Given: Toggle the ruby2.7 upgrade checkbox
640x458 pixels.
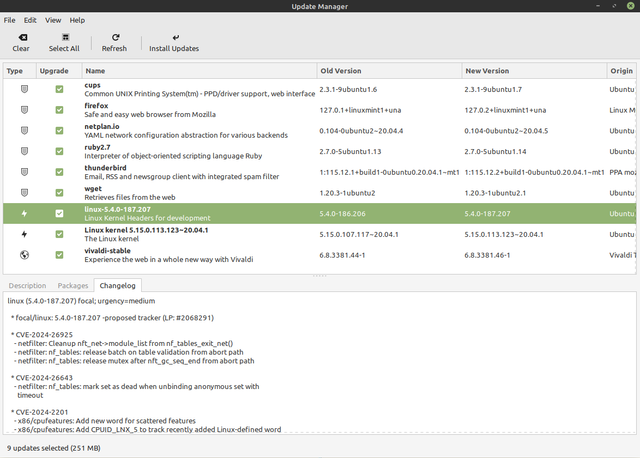Looking at the screenshot, I should click(x=60, y=151).
